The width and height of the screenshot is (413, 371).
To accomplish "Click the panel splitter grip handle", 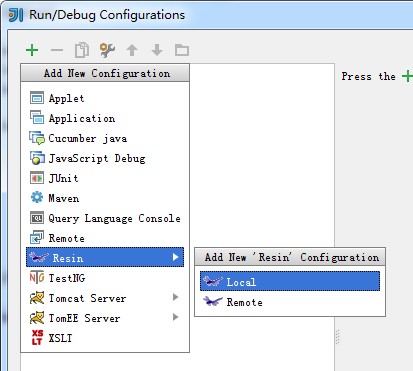I will coord(337,337).
